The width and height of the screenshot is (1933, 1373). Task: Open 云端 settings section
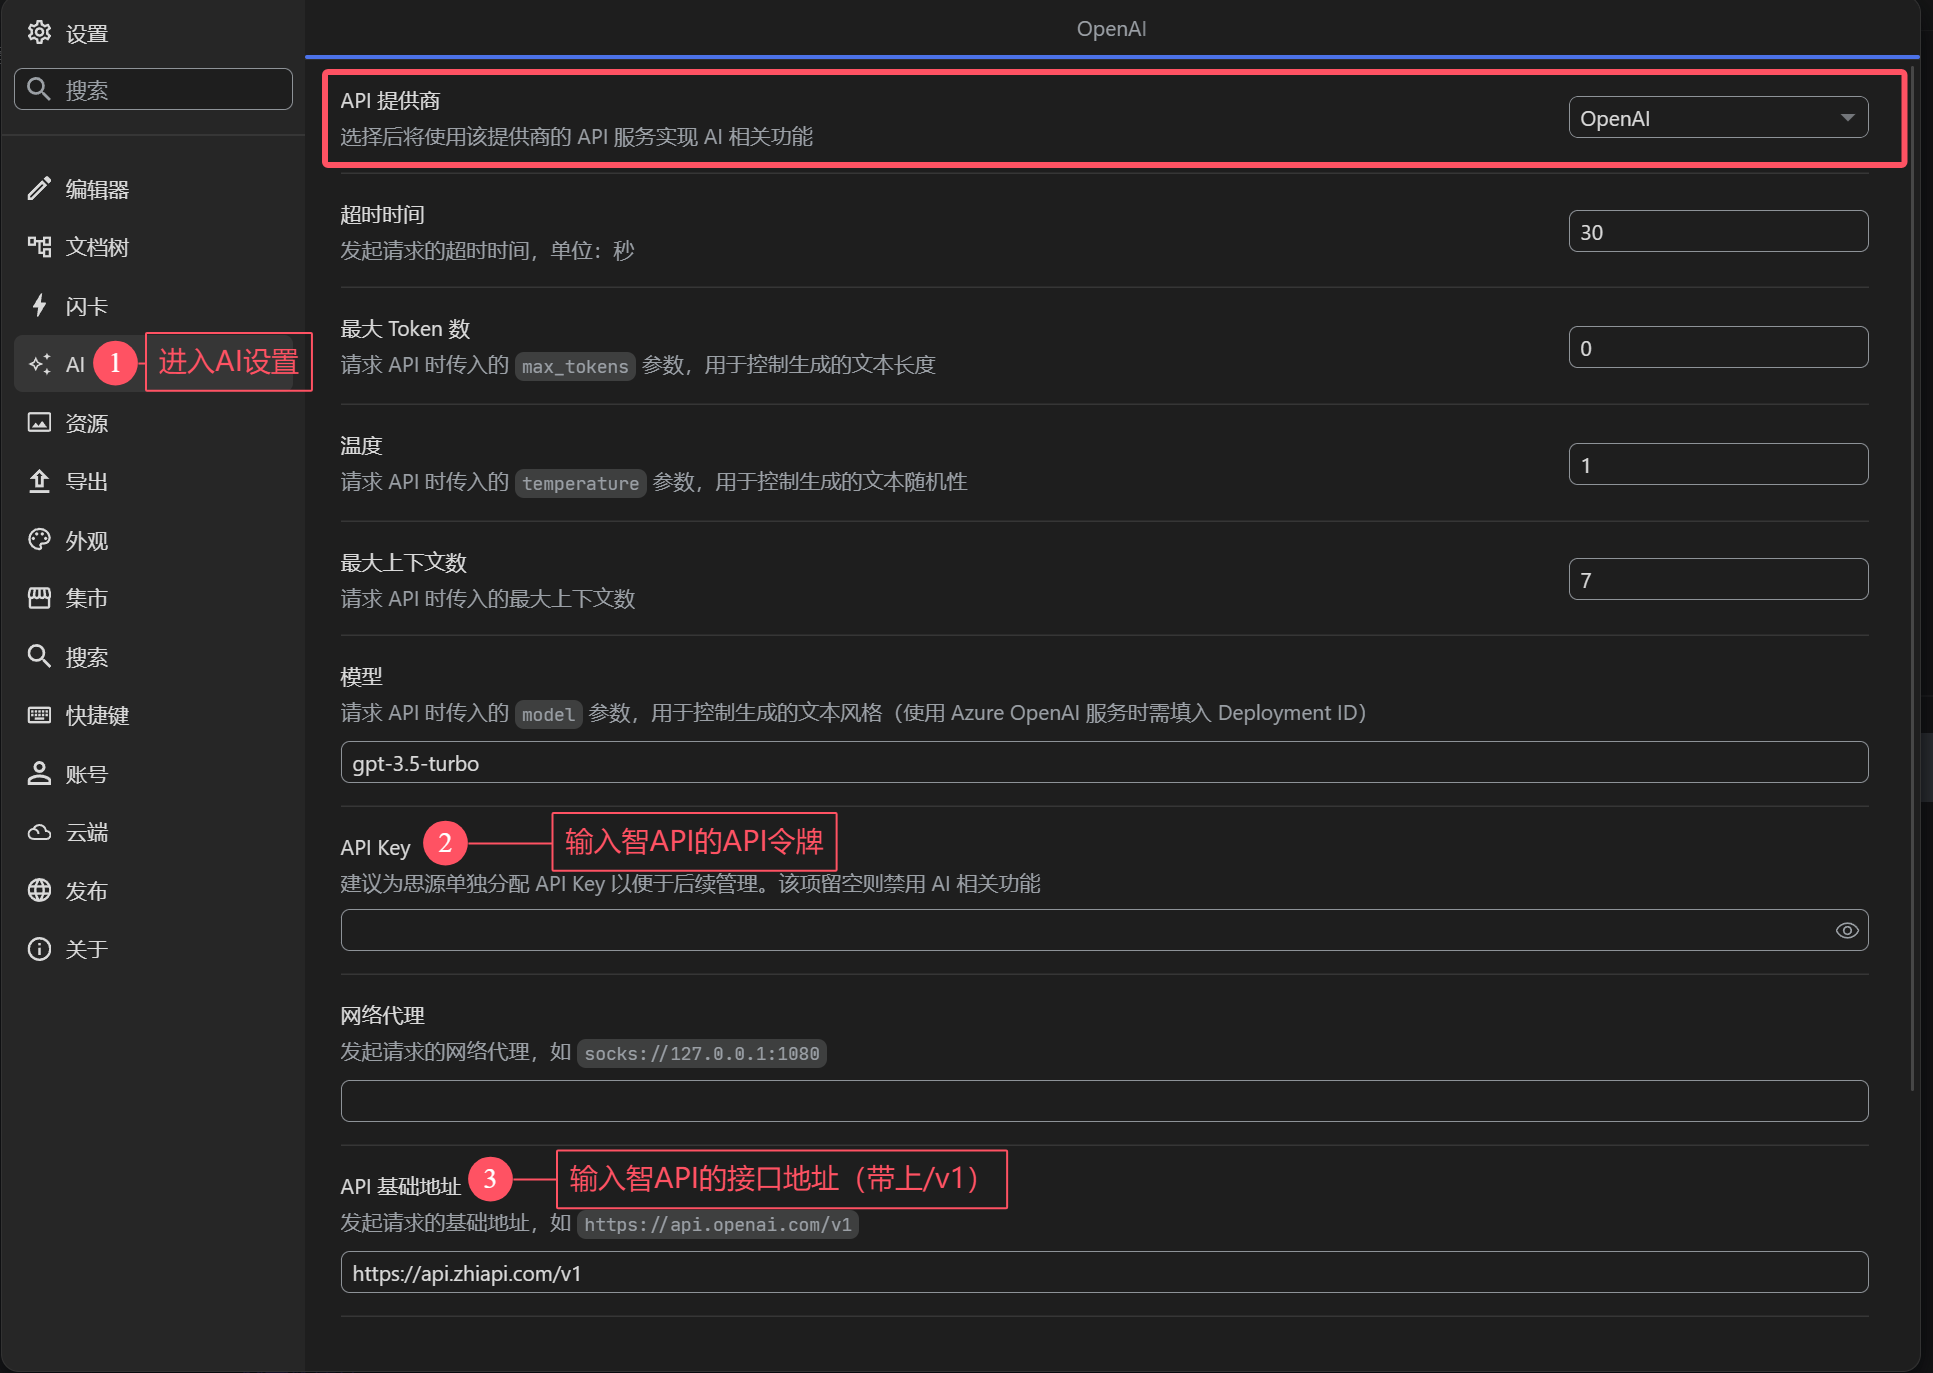coord(155,832)
